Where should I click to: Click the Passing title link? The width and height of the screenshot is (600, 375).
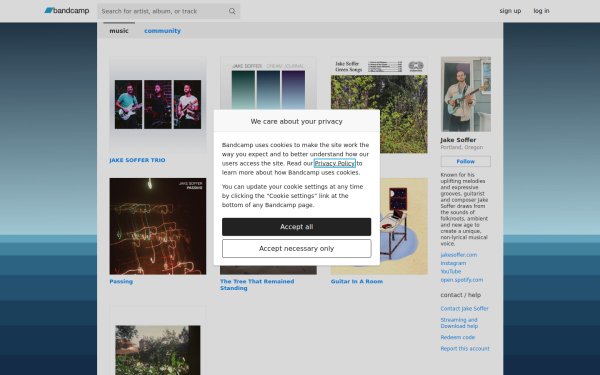(121, 281)
